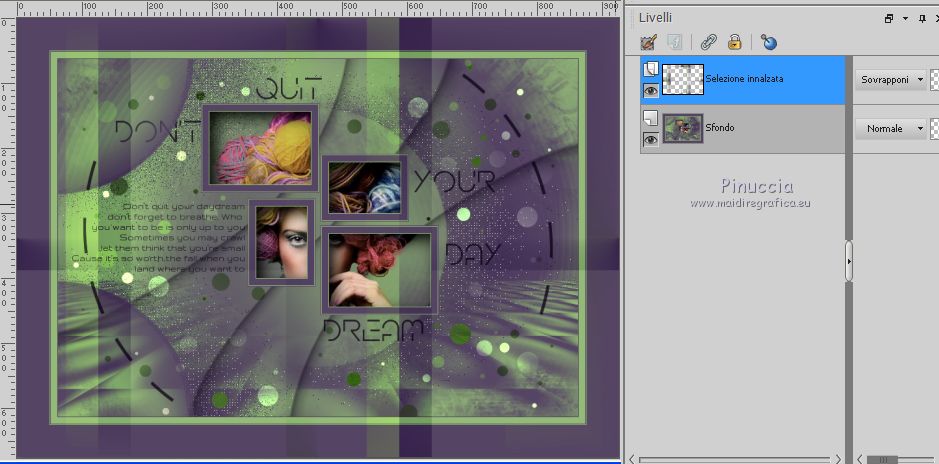Select the Sfondo layer name

coord(719,128)
